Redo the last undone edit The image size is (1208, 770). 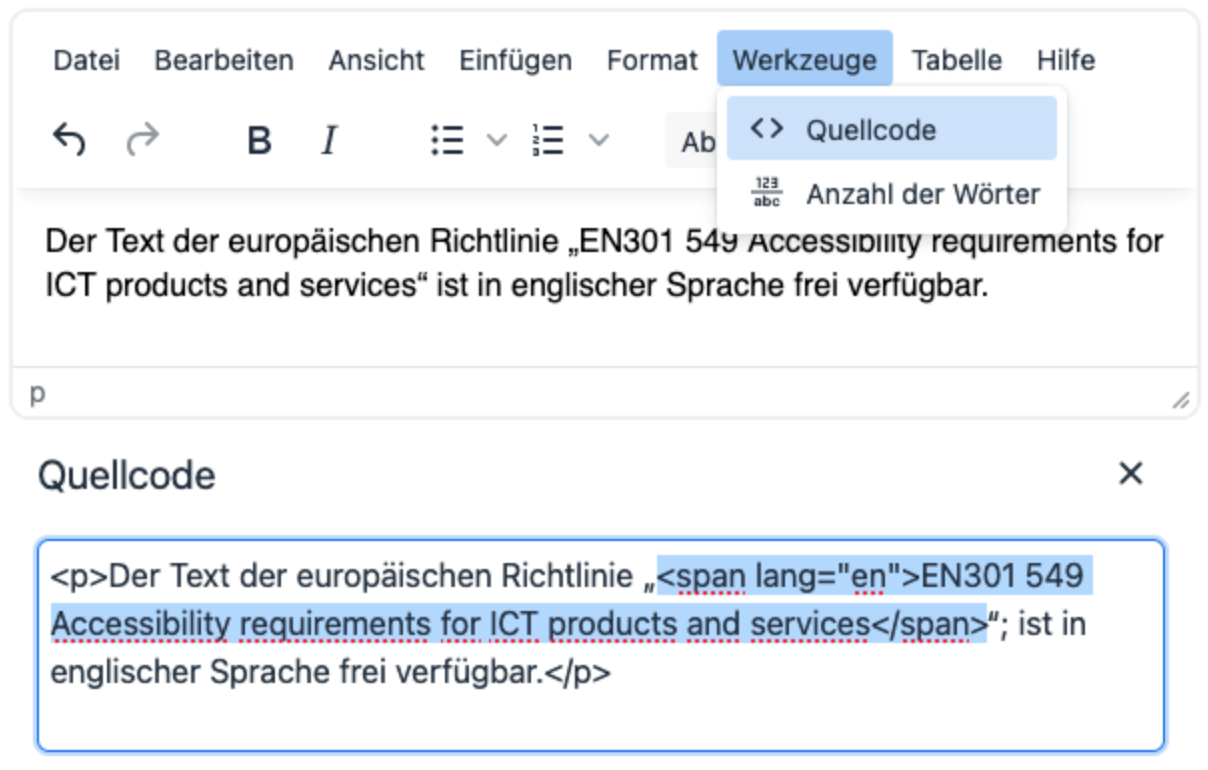(143, 141)
